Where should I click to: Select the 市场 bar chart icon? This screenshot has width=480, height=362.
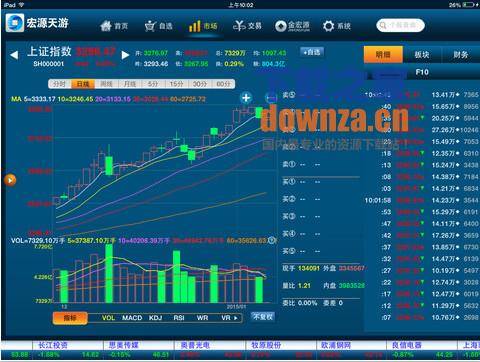click(x=194, y=26)
